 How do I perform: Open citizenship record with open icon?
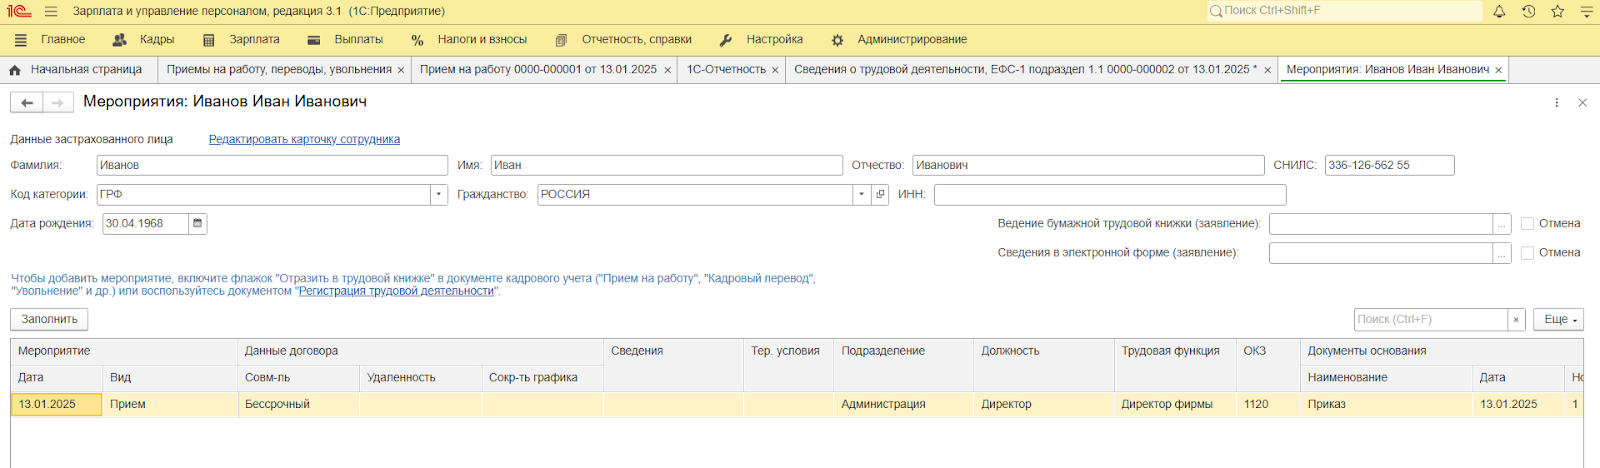[880, 195]
